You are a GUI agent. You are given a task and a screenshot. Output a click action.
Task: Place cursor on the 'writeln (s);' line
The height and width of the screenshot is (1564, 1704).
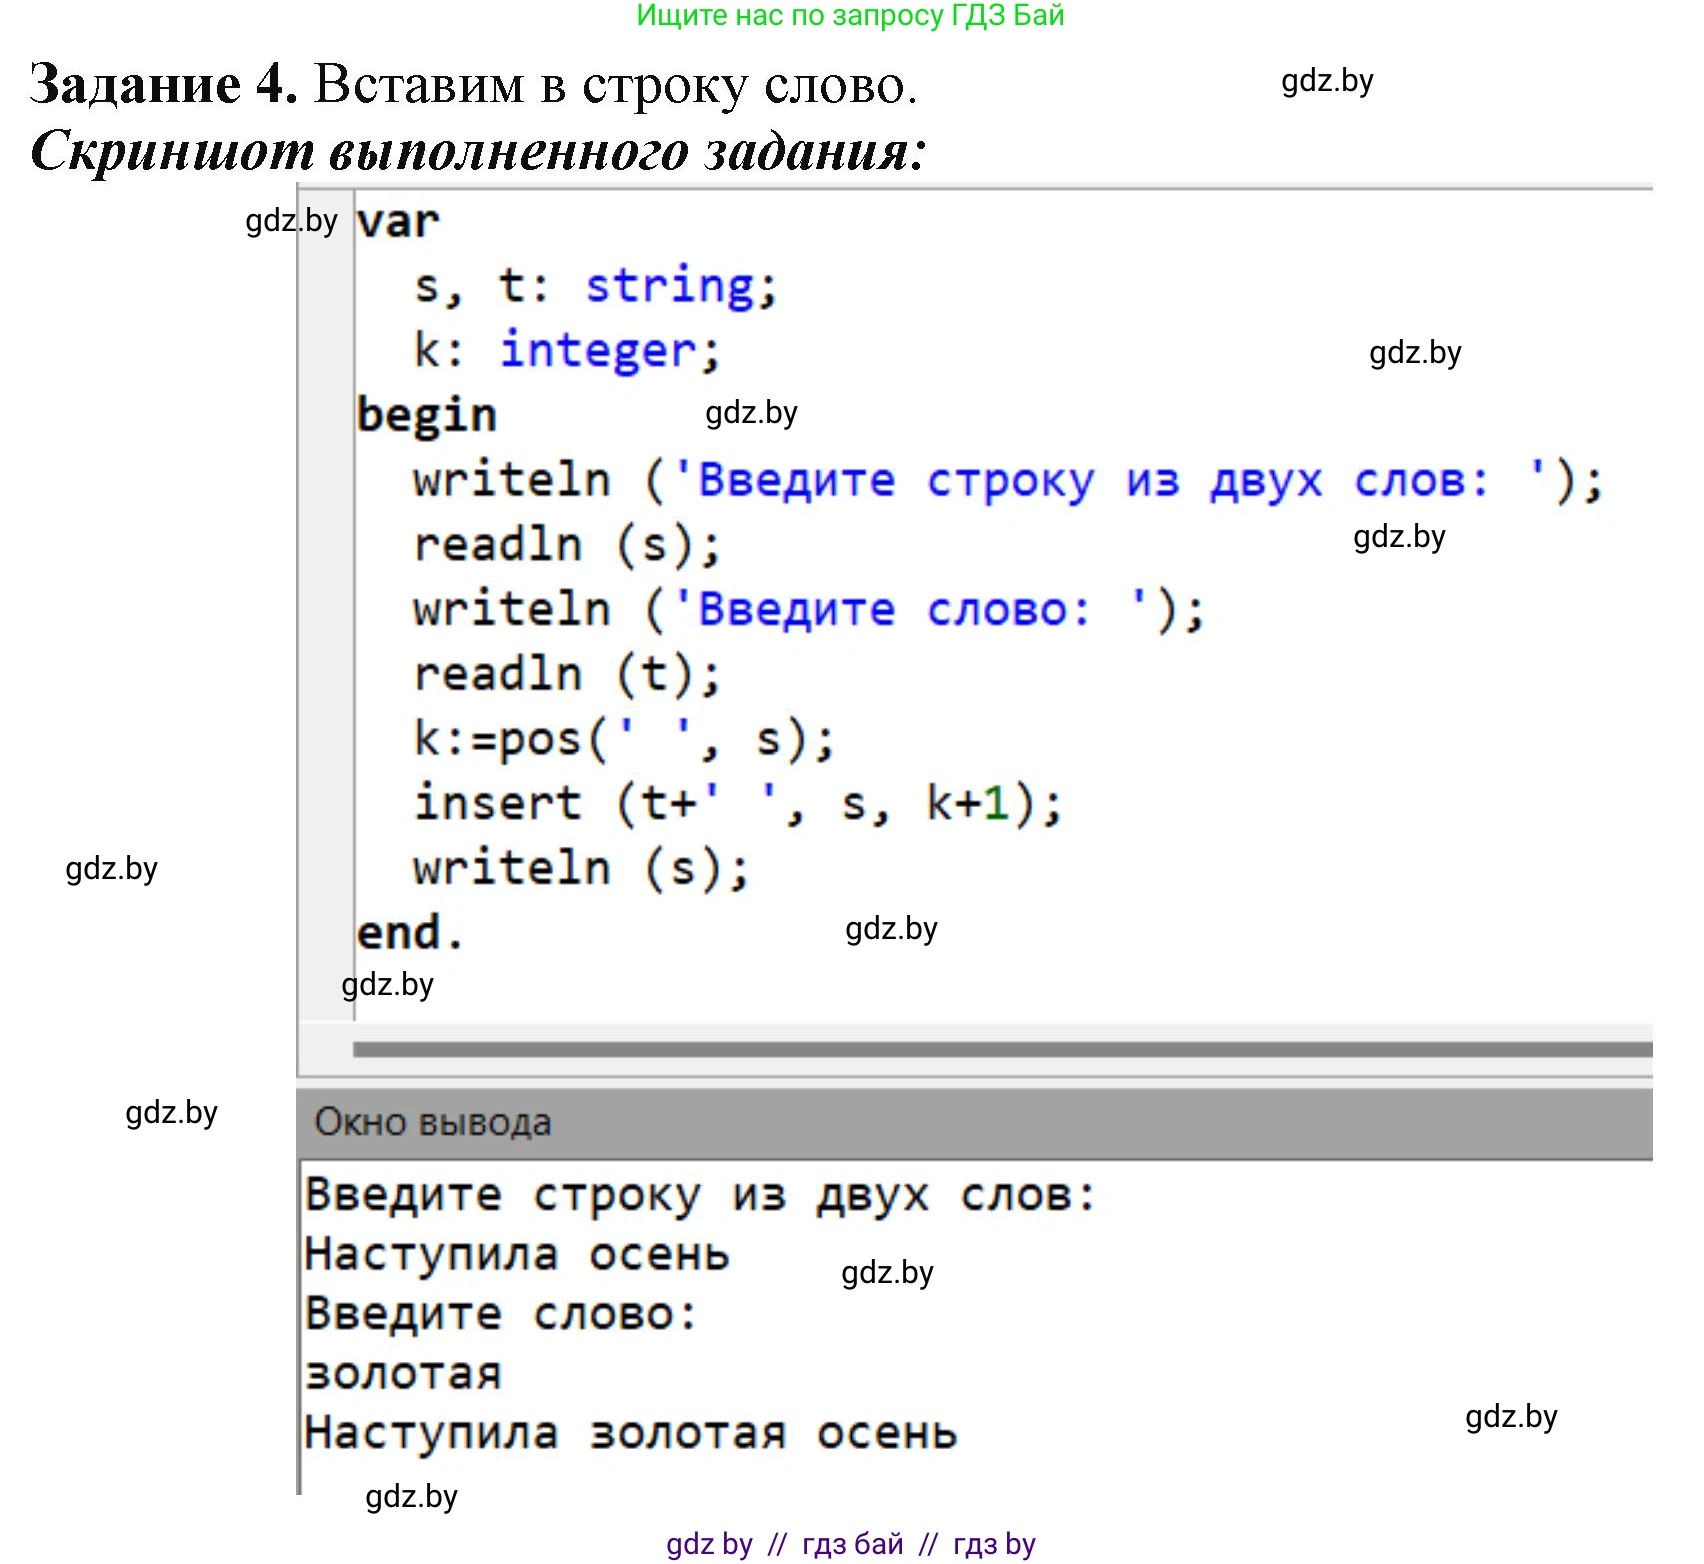point(580,868)
